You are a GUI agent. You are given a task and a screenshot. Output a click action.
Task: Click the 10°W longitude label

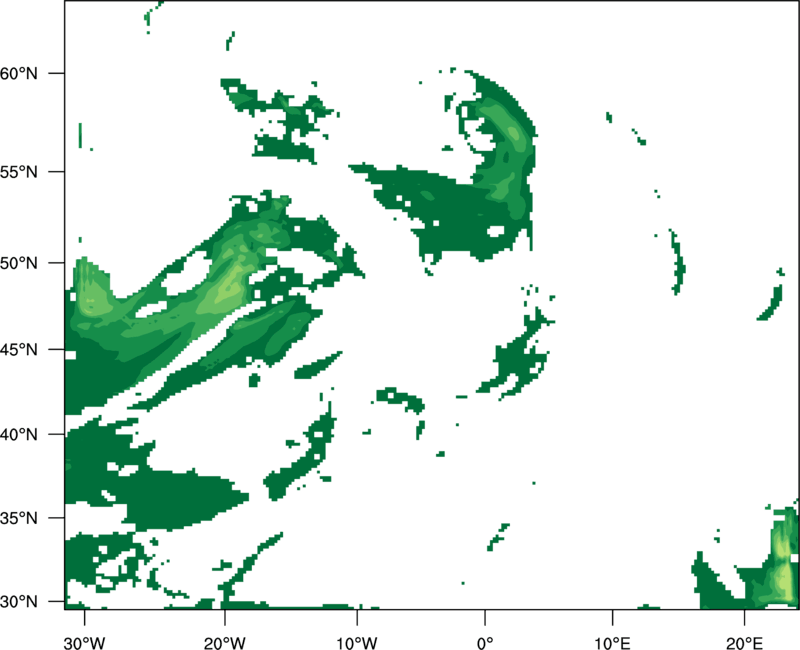[357, 643]
